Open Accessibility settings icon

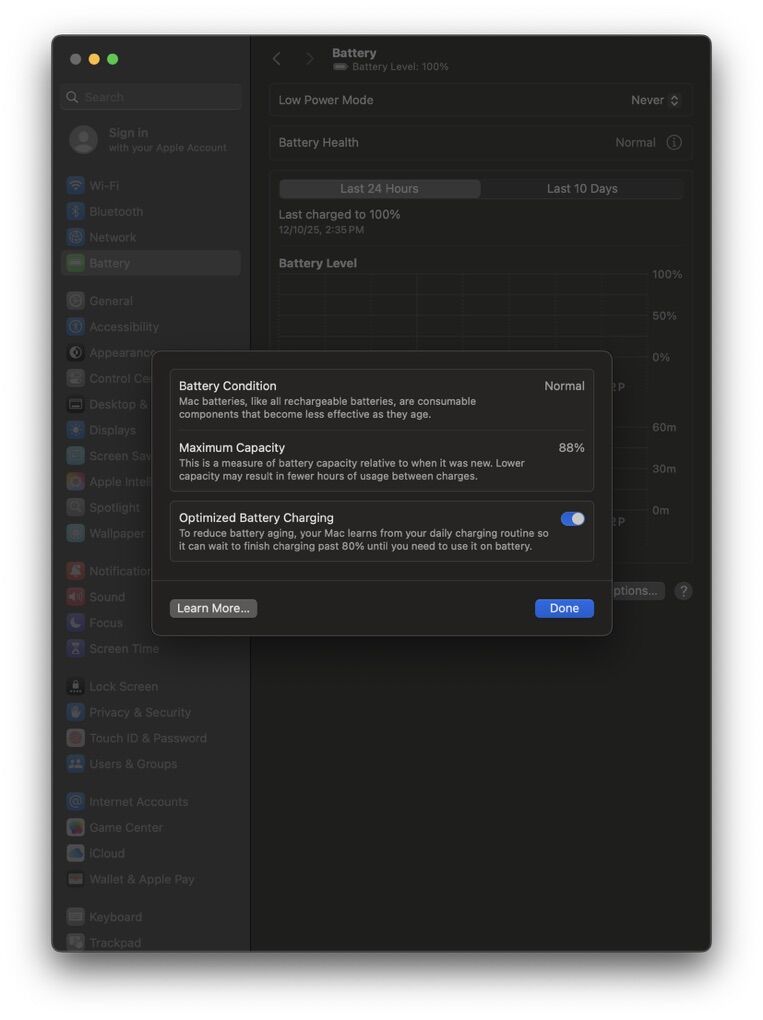click(76, 327)
